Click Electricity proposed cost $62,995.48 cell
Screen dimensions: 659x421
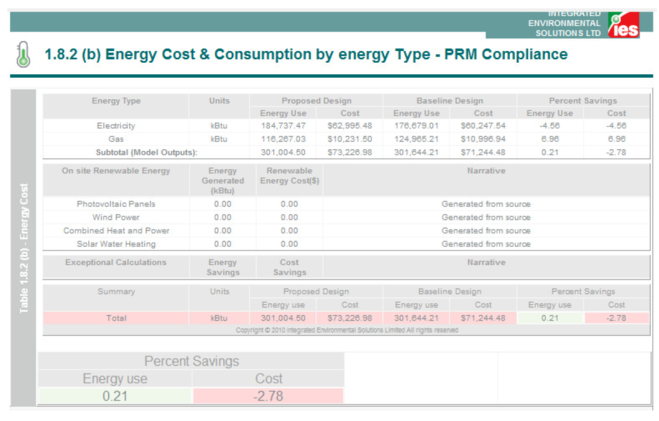(350, 126)
